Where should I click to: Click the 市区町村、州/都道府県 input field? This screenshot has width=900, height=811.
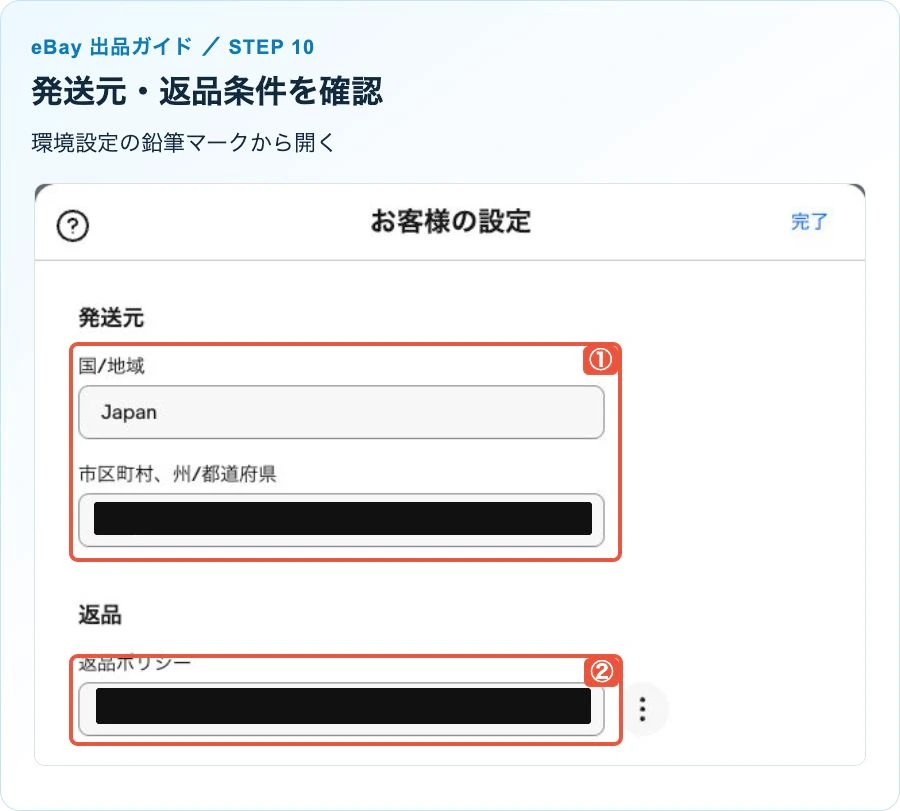pyautogui.click(x=341, y=520)
